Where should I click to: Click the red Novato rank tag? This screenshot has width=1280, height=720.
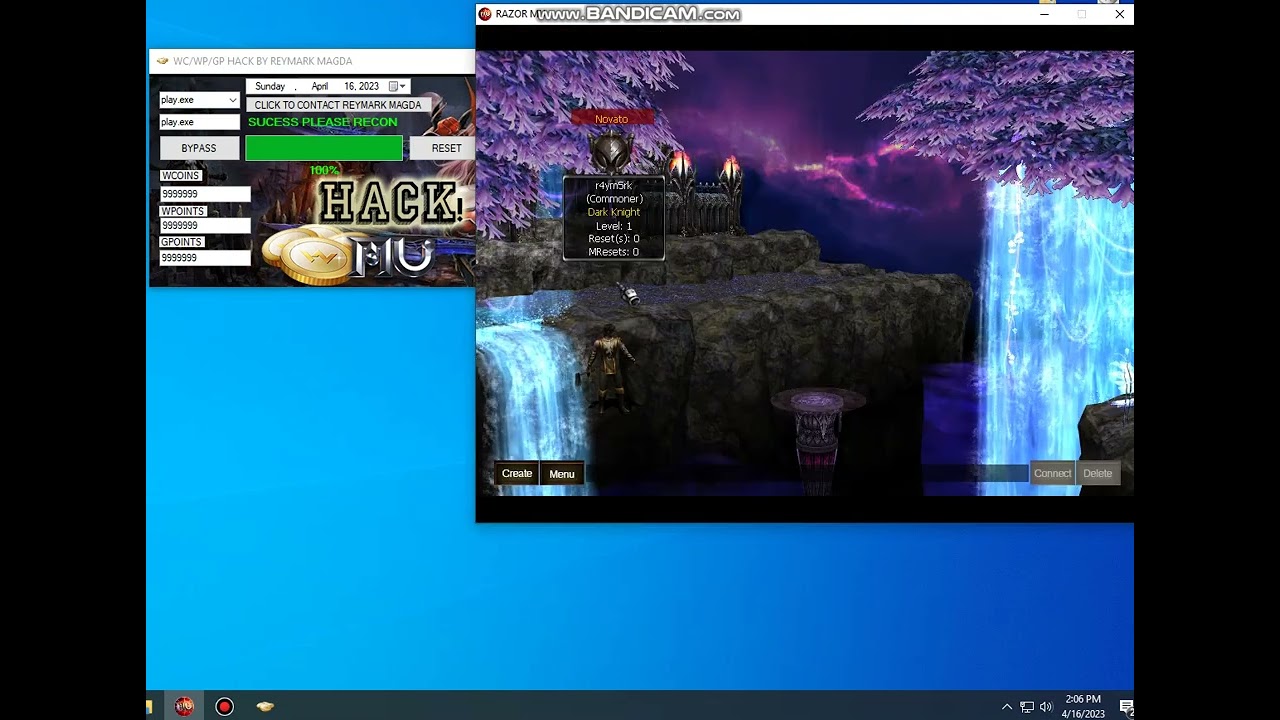(x=611, y=119)
